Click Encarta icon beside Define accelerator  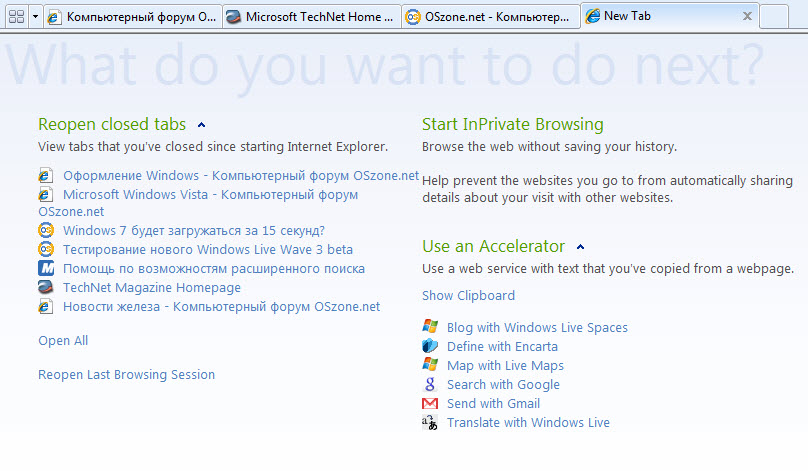pyautogui.click(x=430, y=346)
